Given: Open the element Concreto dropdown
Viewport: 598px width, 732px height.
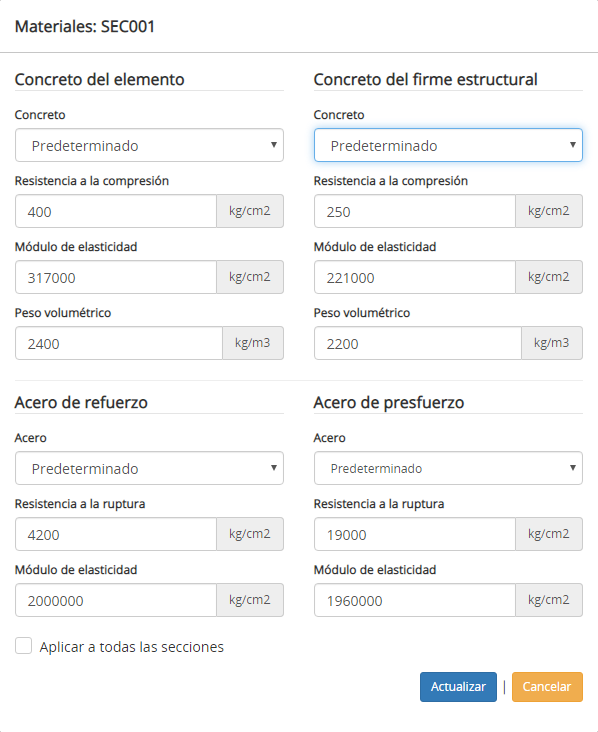Looking at the screenshot, I should 149,145.
